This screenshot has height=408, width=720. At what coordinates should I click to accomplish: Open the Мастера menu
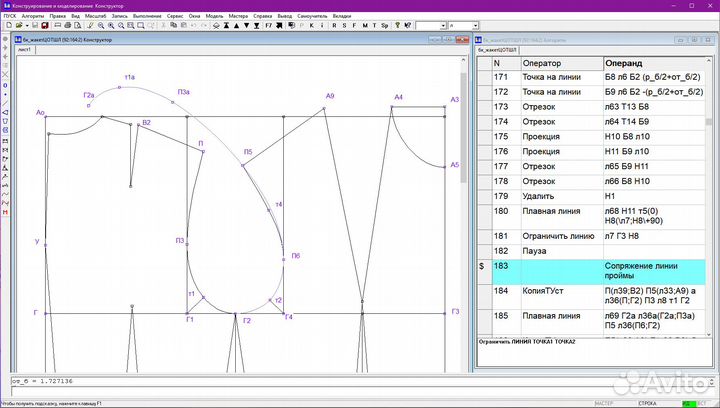click(238, 15)
